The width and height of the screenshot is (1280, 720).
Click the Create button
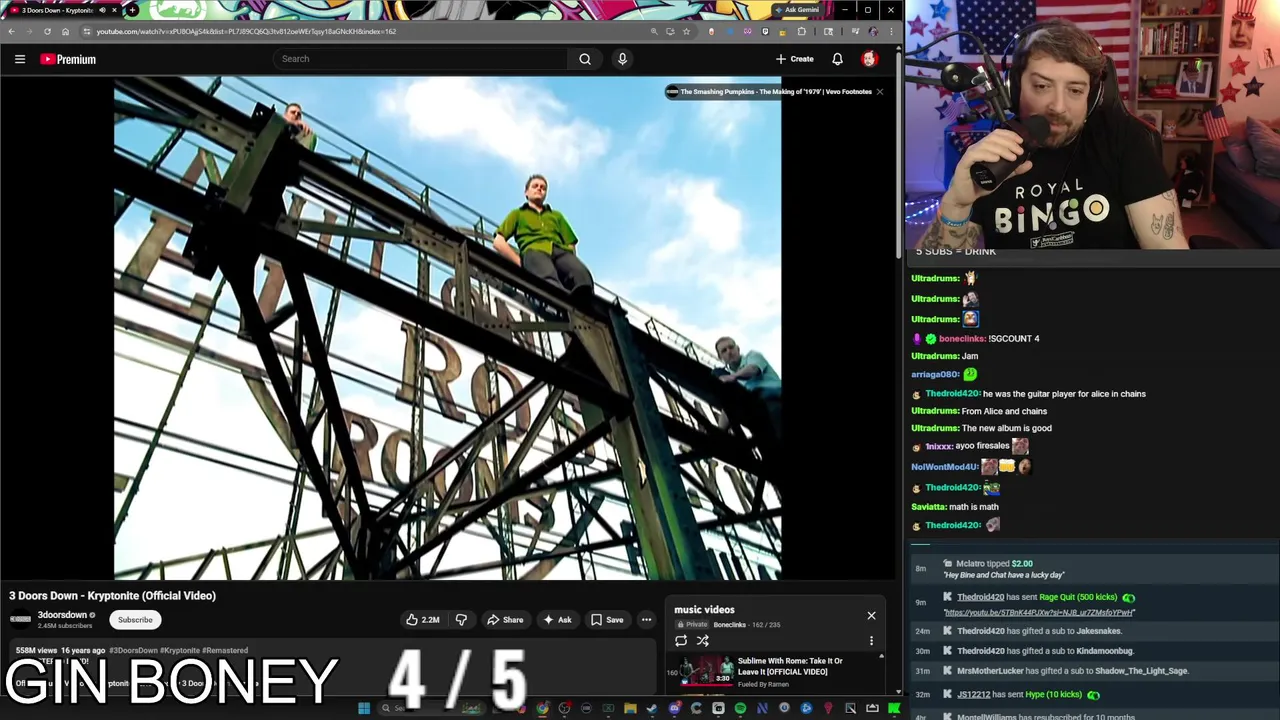(x=795, y=59)
